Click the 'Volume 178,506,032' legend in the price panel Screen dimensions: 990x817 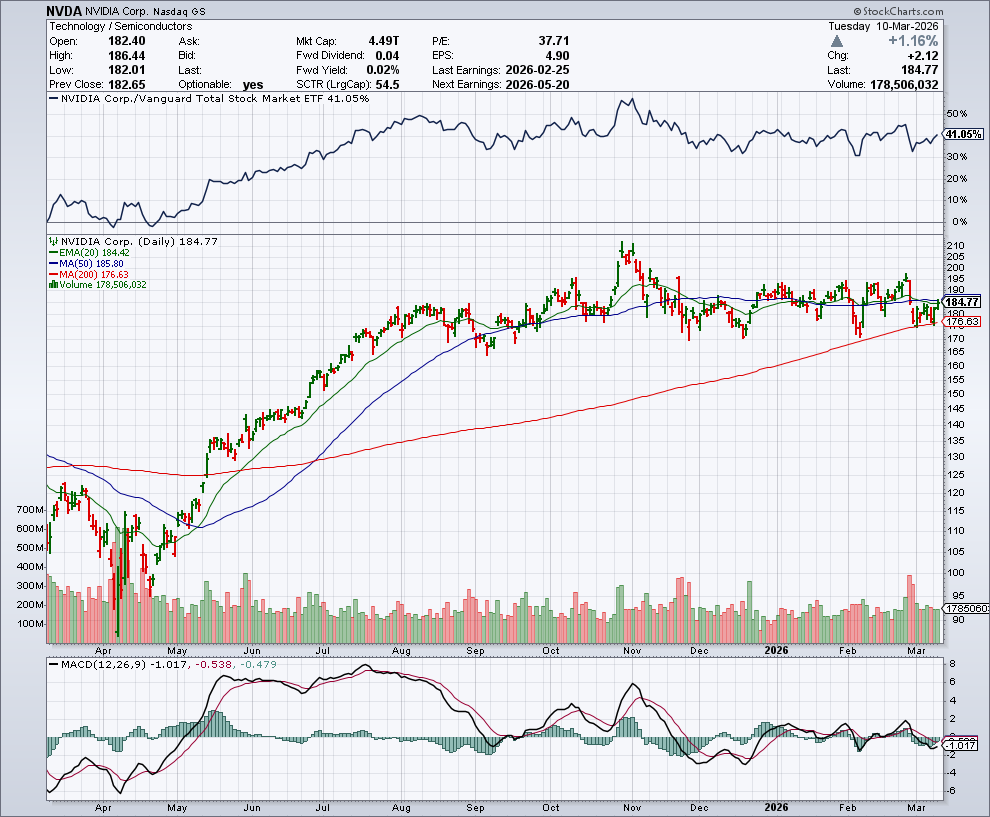tap(103, 285)
